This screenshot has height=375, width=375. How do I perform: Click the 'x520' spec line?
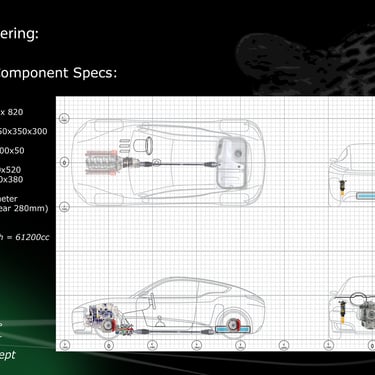10,170
